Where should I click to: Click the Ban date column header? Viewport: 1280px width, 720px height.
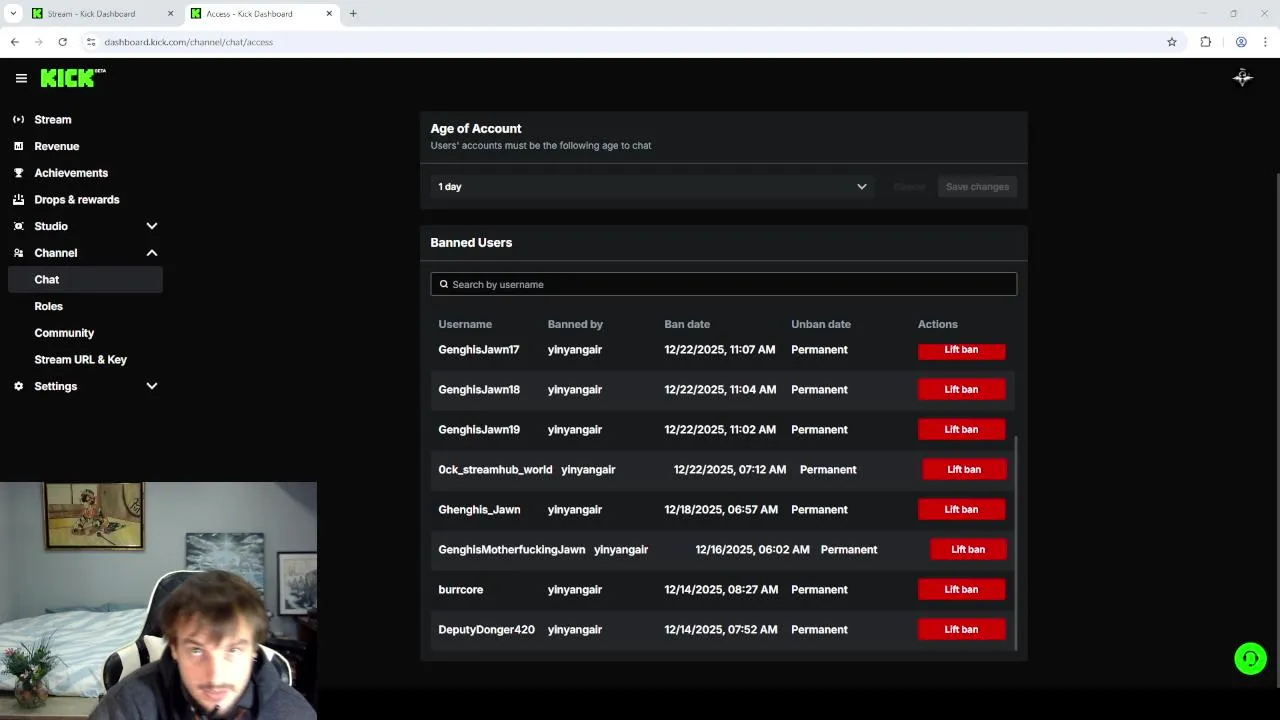point(687,324)
